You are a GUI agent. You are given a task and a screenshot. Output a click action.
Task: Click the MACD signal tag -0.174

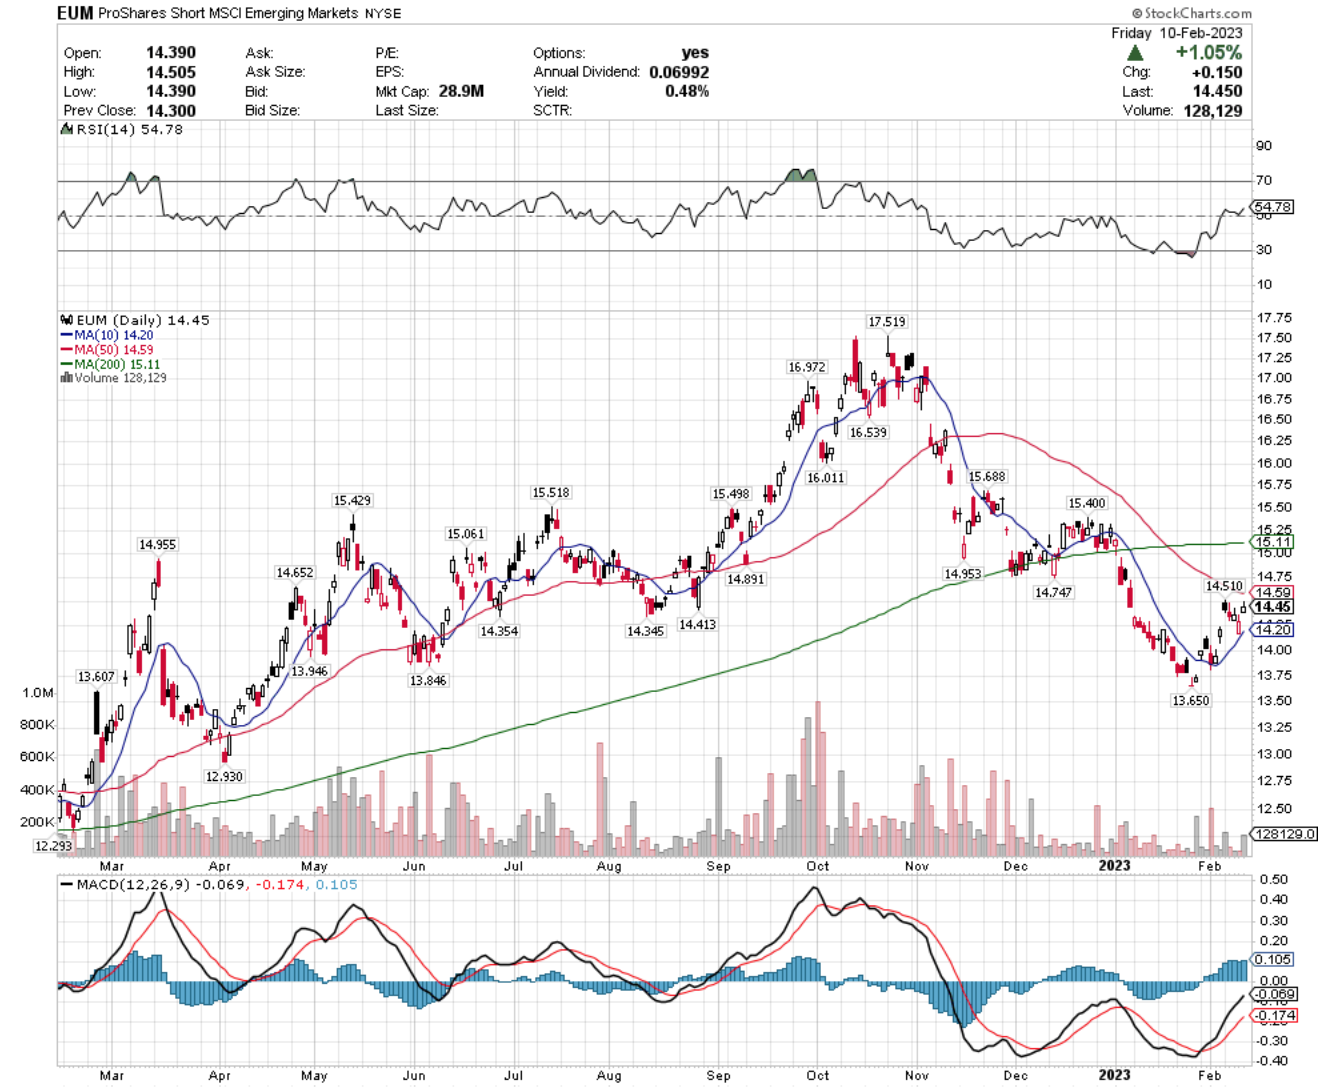pos(1275,1015)
